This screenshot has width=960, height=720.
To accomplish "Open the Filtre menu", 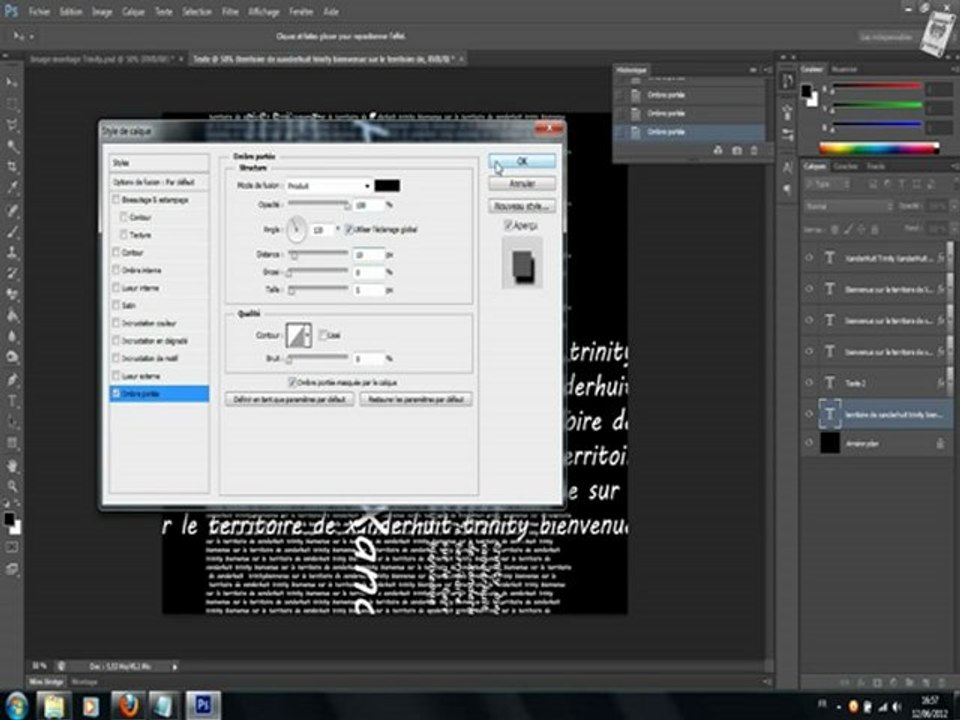I will [230, 12].
